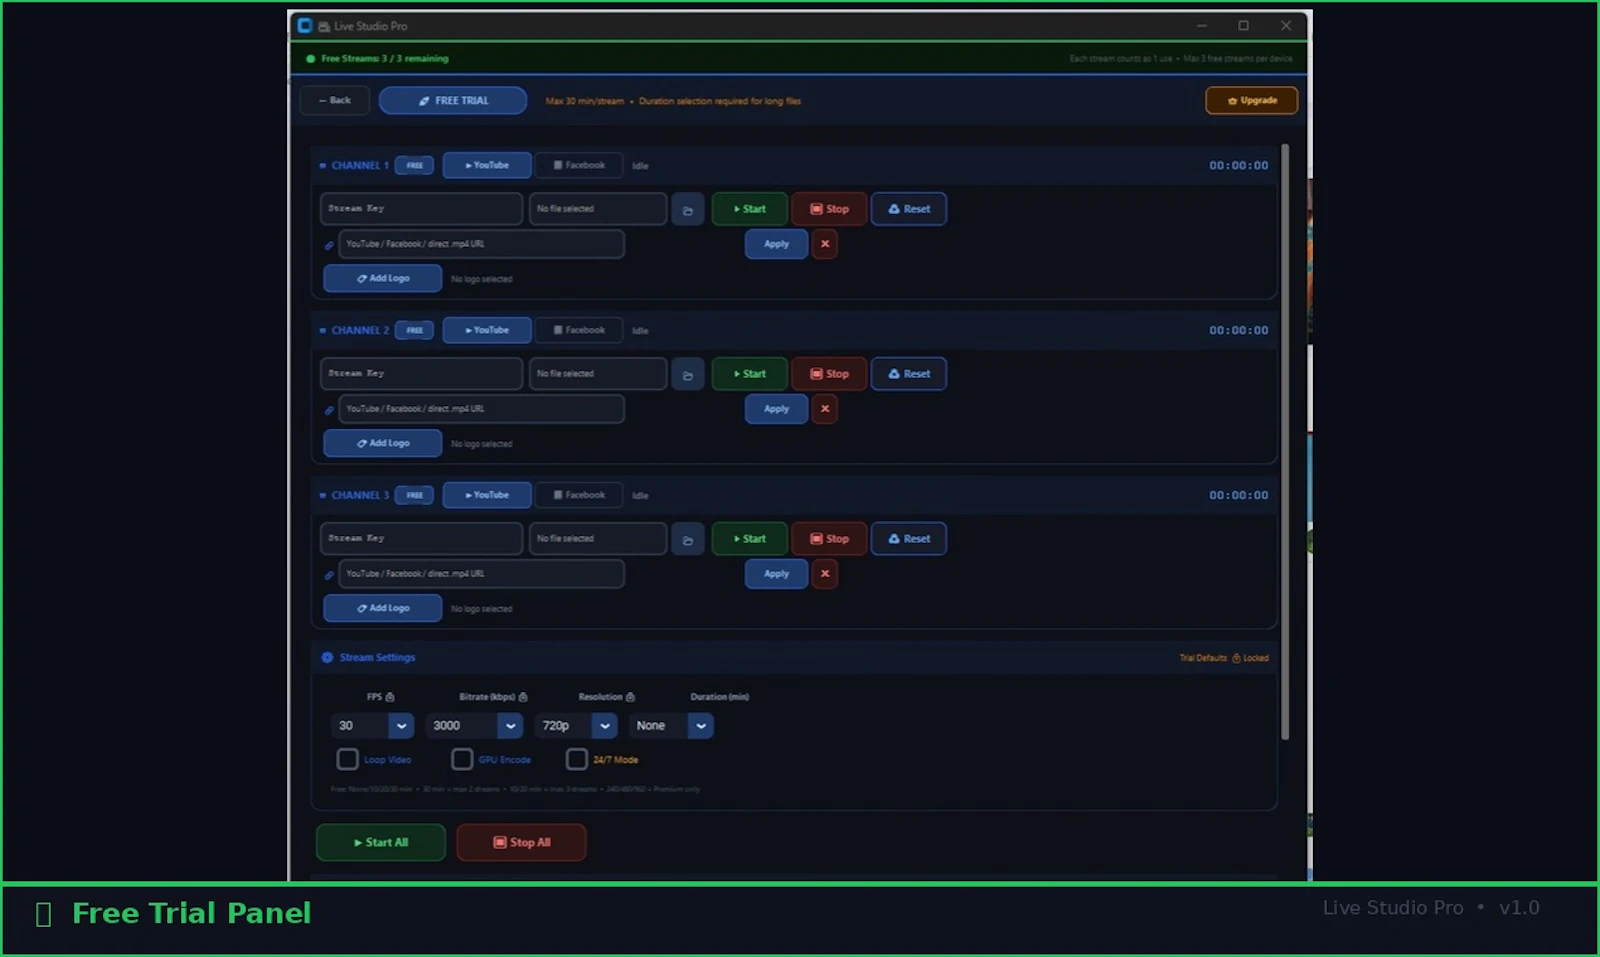Click the link icon beside Channel 1 URL
This screenshot has height=957, width=1600.
coord(329,245)
